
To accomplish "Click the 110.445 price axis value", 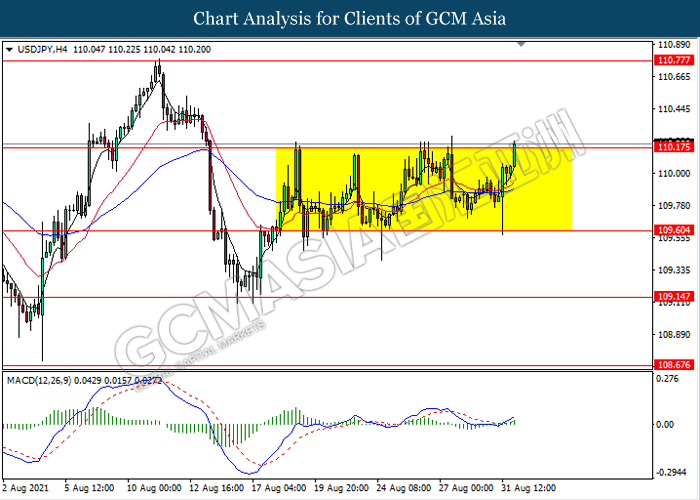I will (x=674, y=109).
